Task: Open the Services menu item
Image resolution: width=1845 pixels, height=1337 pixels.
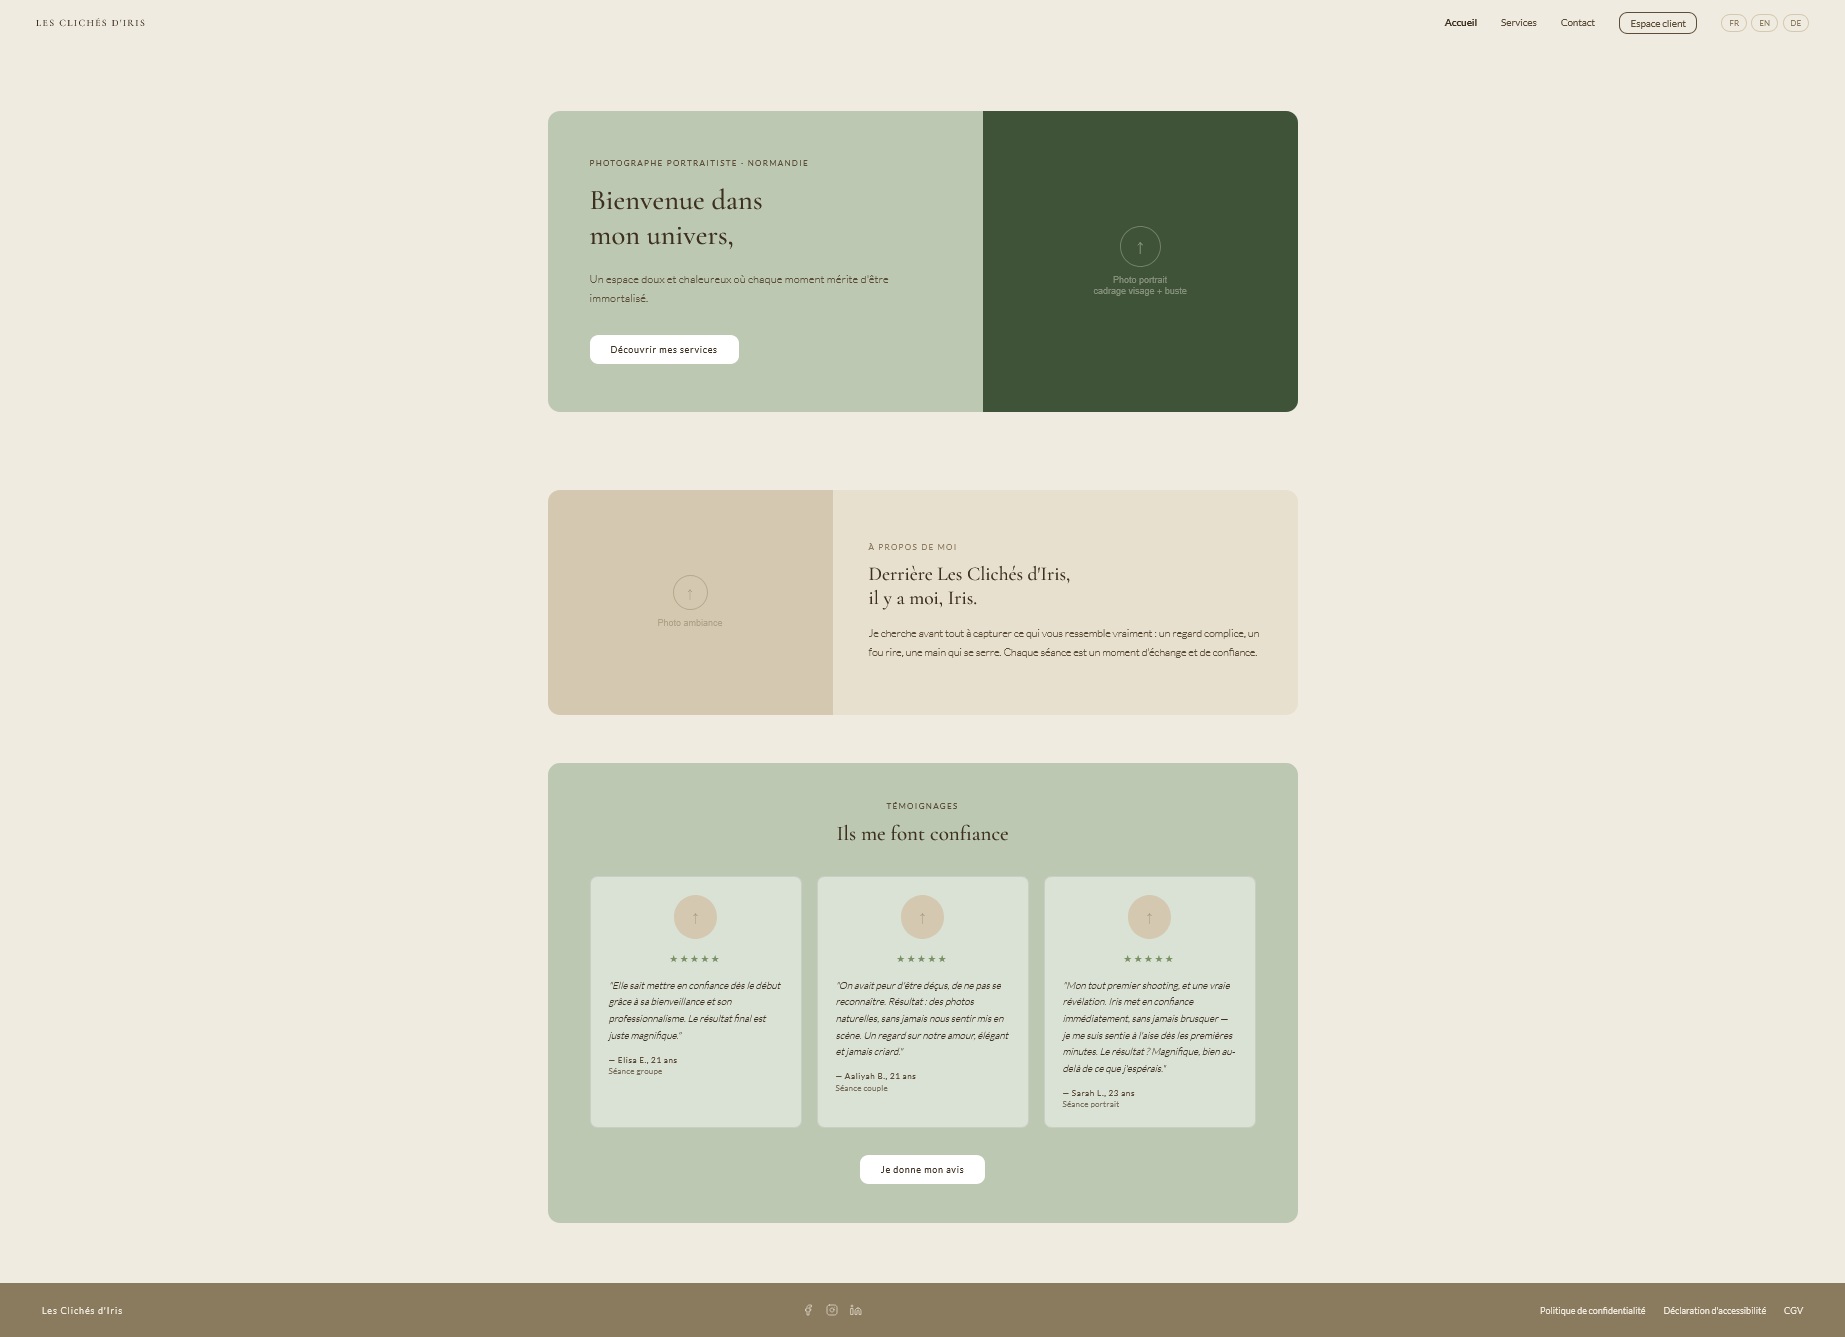Action: point(1518,23)
